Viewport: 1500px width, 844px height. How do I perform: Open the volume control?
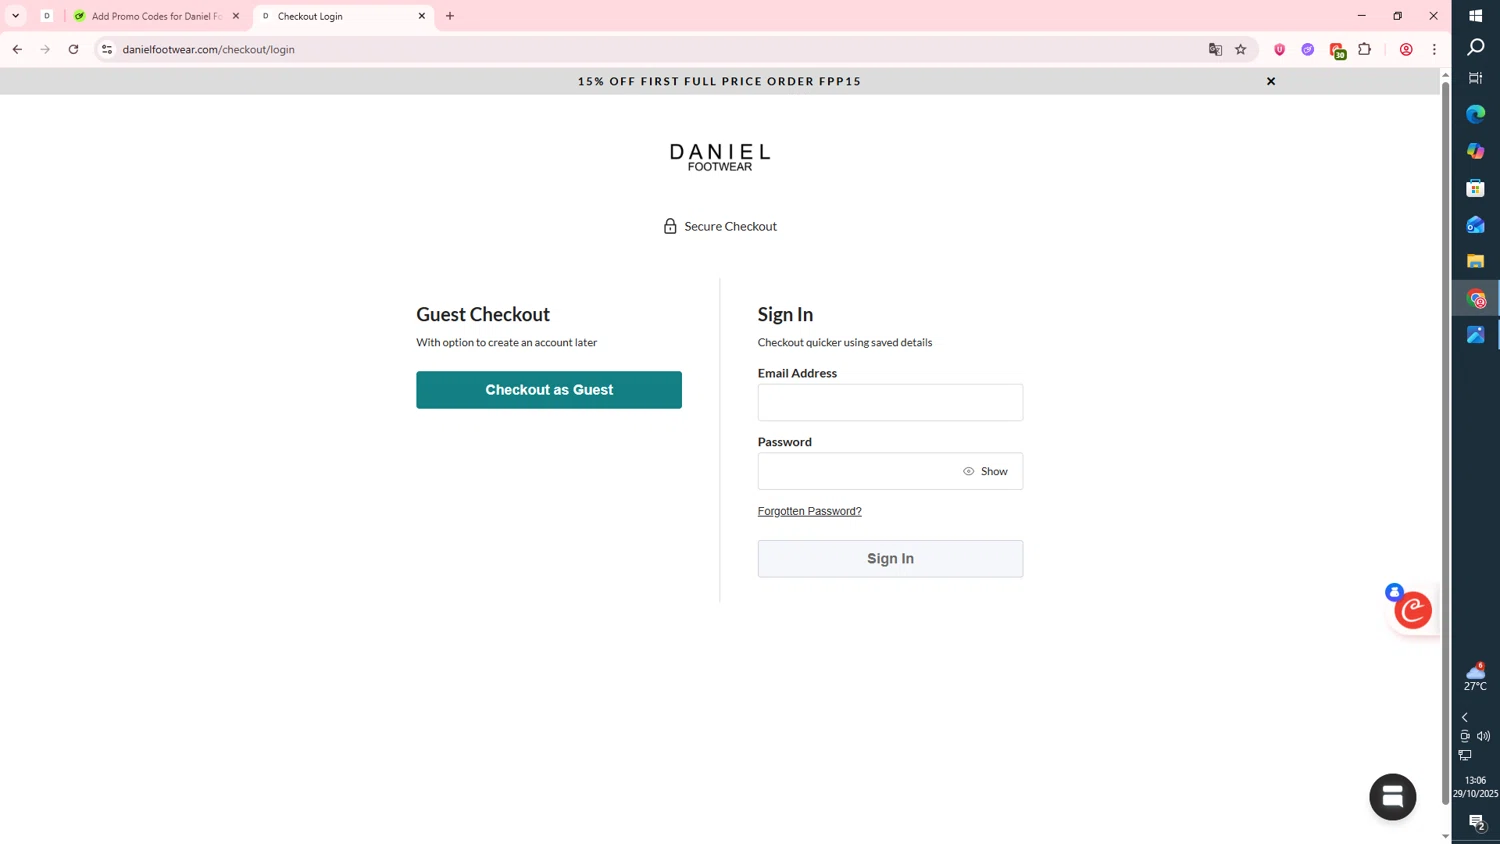(x=1484, y=736)
